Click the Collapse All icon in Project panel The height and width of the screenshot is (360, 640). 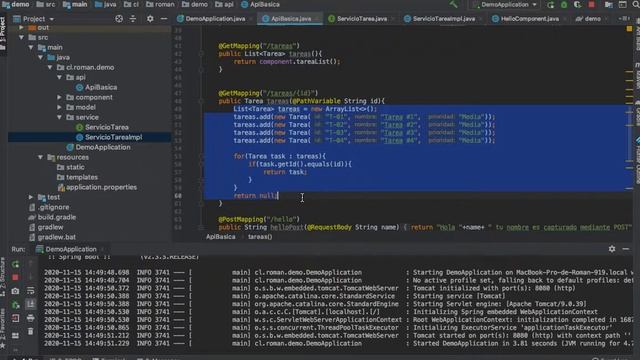(x=133, y=19)
